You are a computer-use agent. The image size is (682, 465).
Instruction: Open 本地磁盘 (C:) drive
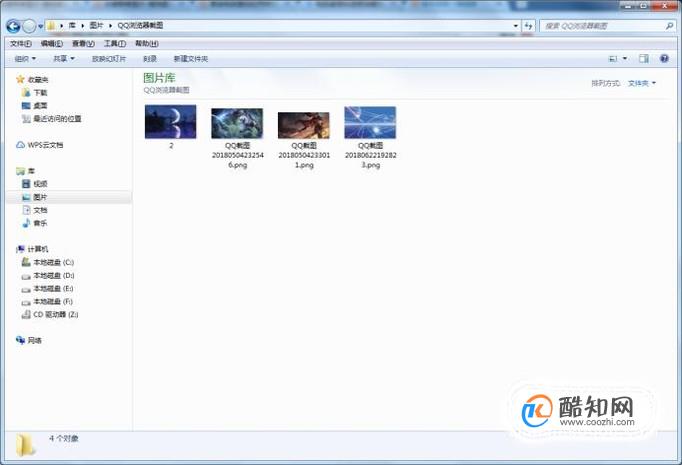[54, 262]
